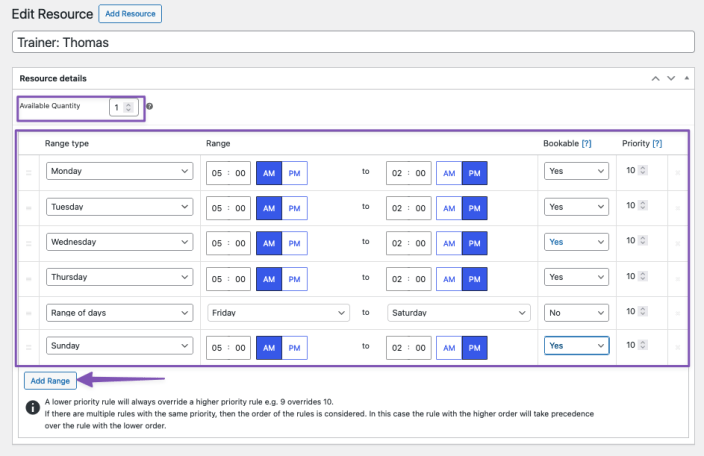Remove the Thursday range row
Image resolution: width=704 pixels, height=456 pixels.
tap(678, 279)
